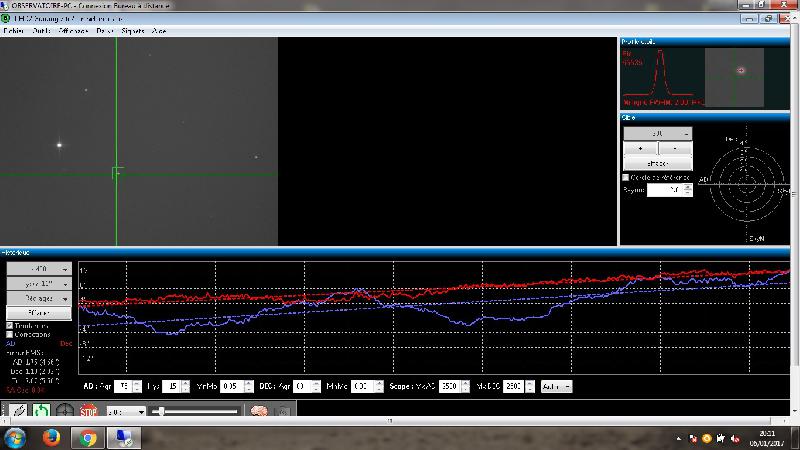
Task: Open Firefox from the taskbar
Action: click(x=52, y=438)
